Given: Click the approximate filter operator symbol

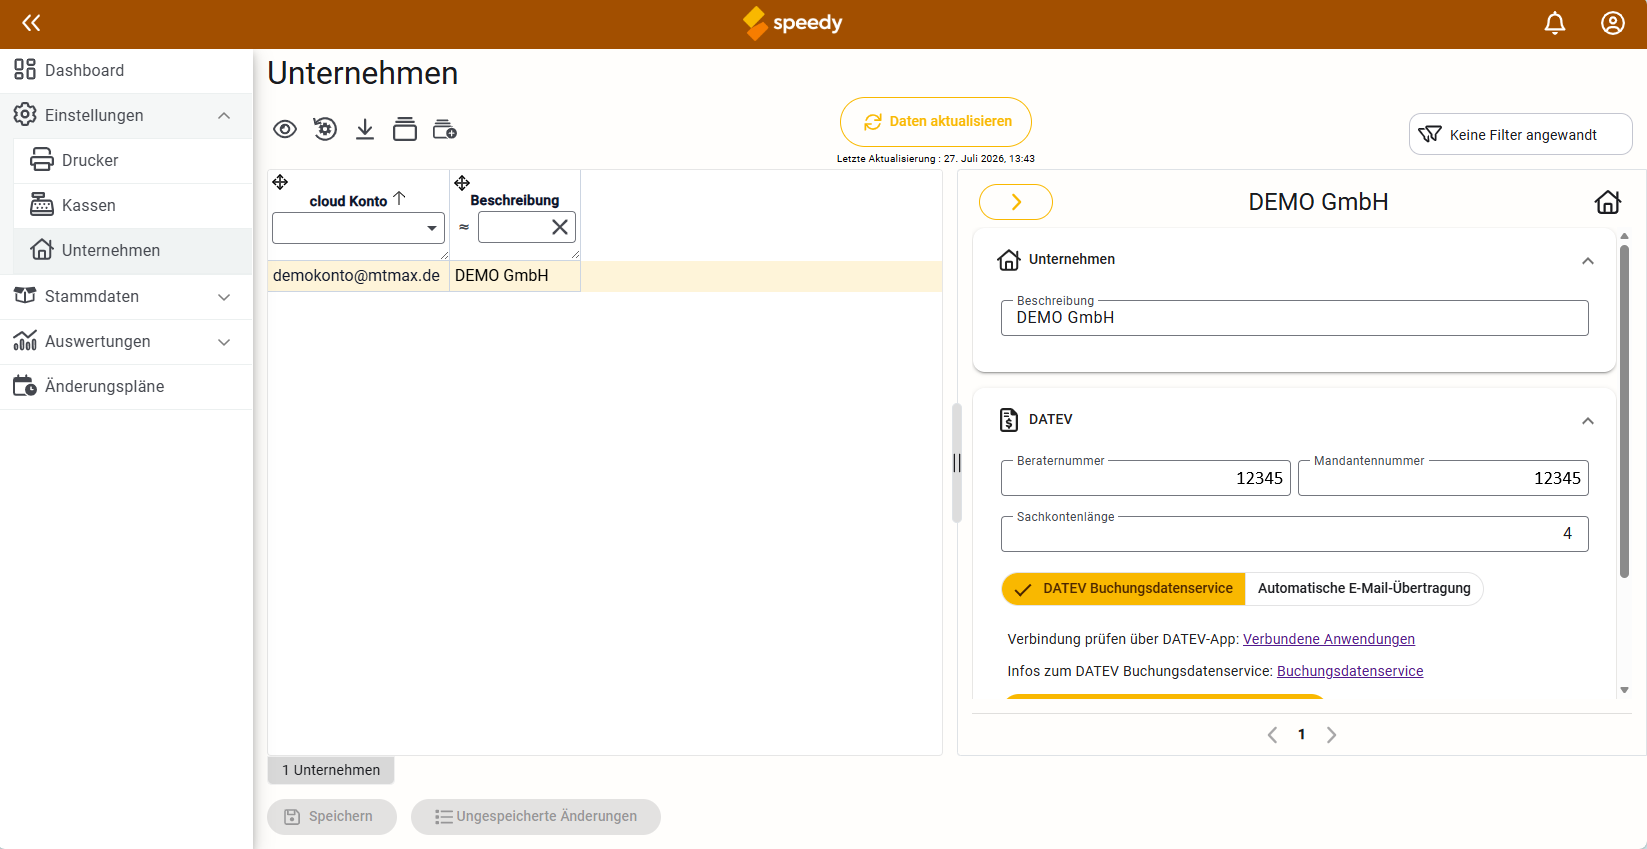Looking at the screenshot, I should (464, 227).
